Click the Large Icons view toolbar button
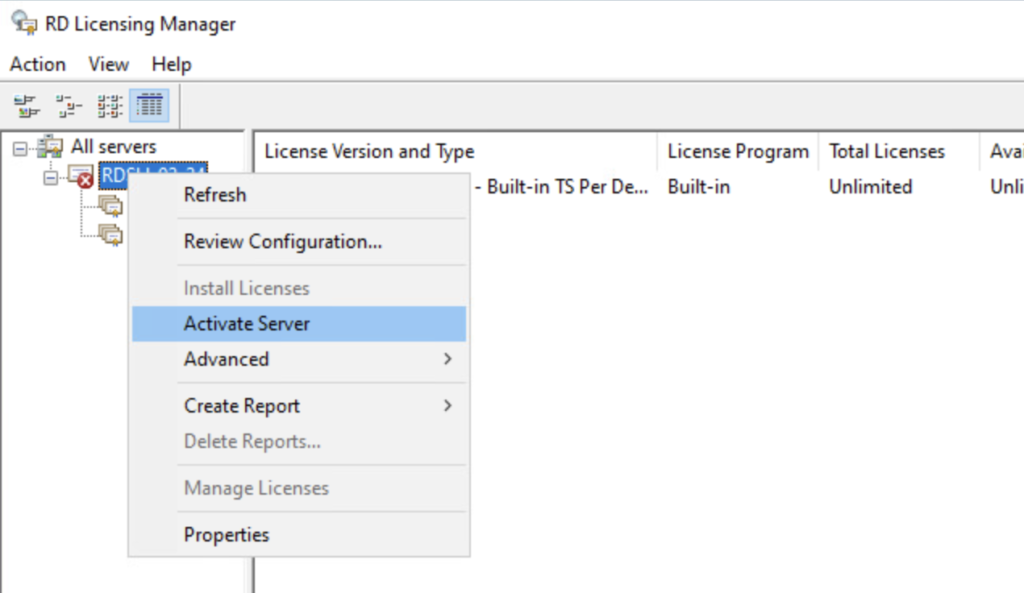Image resolution: width=1024 pixels, height=593 pixels. 25,105
